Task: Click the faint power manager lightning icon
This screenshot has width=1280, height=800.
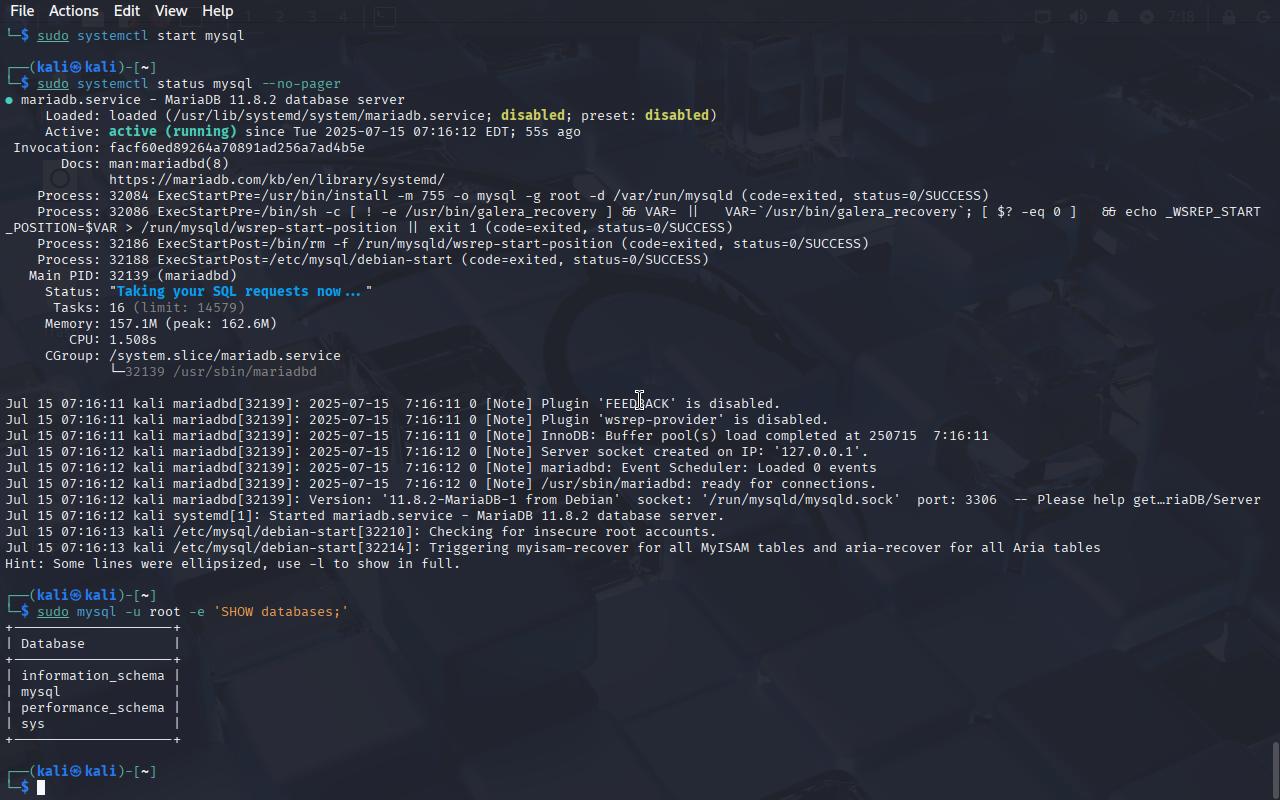Action: click(x=1147, y=17)
